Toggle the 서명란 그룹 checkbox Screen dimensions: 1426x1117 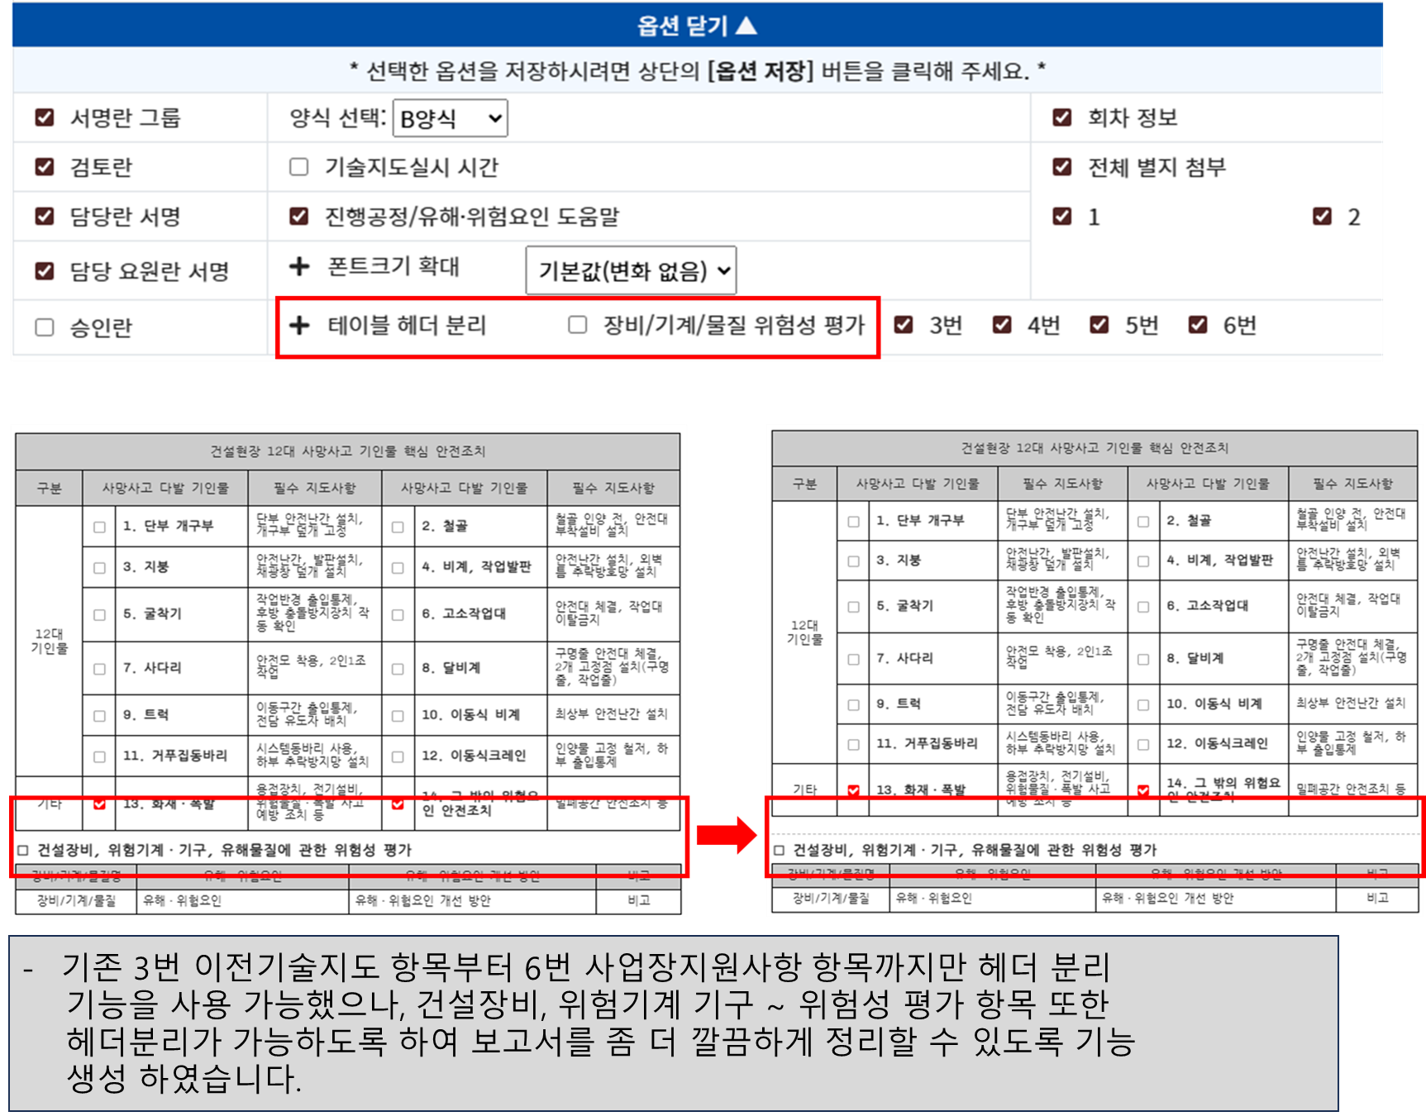coord(44,117)
